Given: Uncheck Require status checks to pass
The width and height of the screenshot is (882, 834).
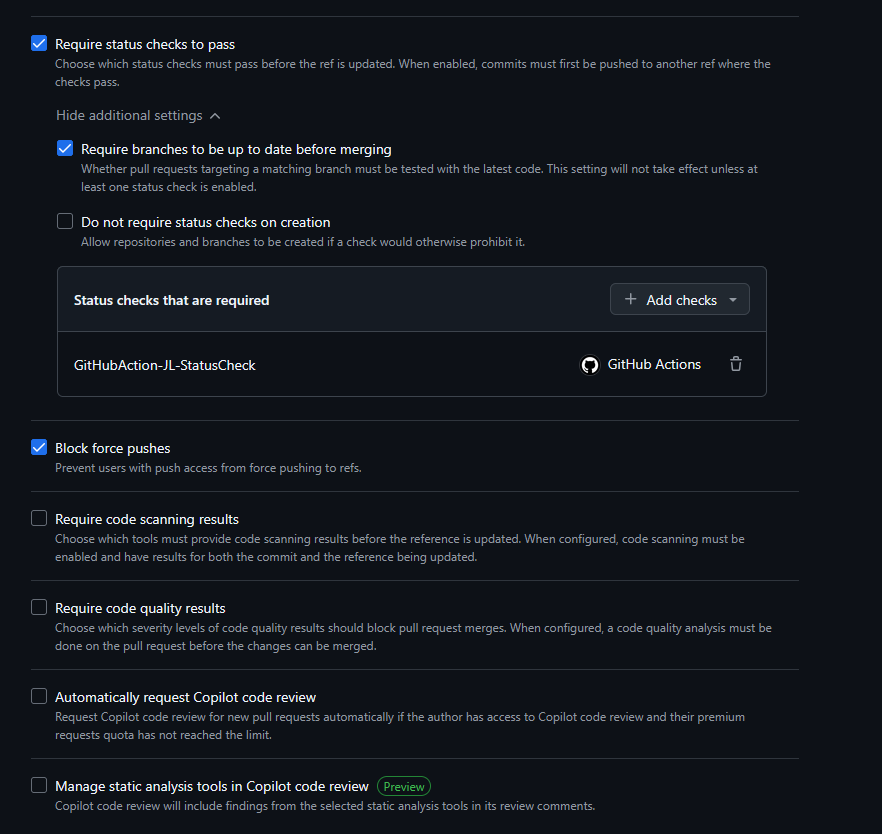Looking at the screenshot, I should [x=38, y=43].
